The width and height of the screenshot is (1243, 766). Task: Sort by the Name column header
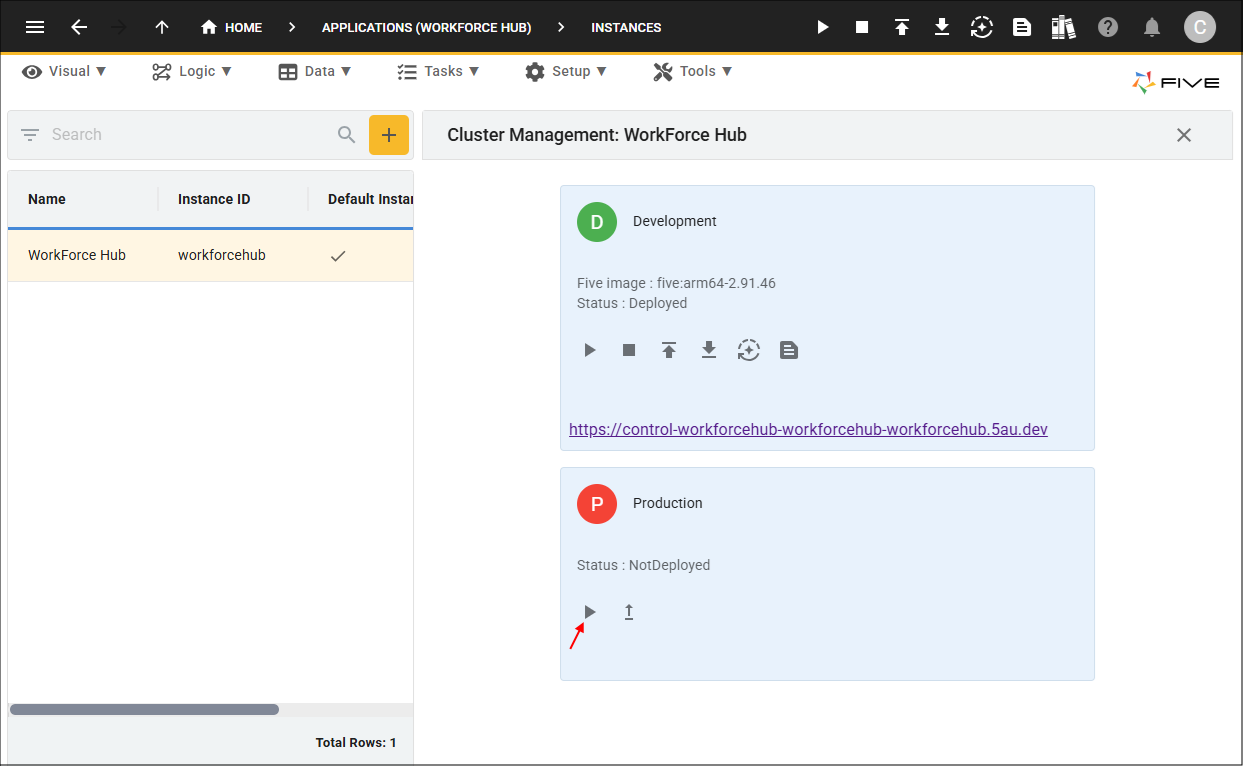(47, 199)
